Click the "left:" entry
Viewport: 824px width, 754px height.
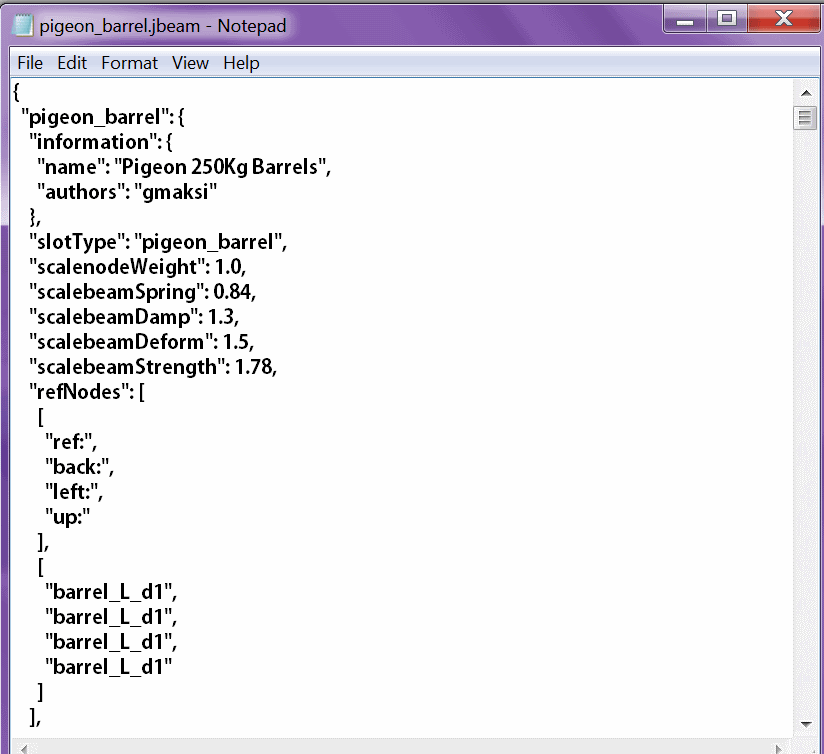(74, 492)
